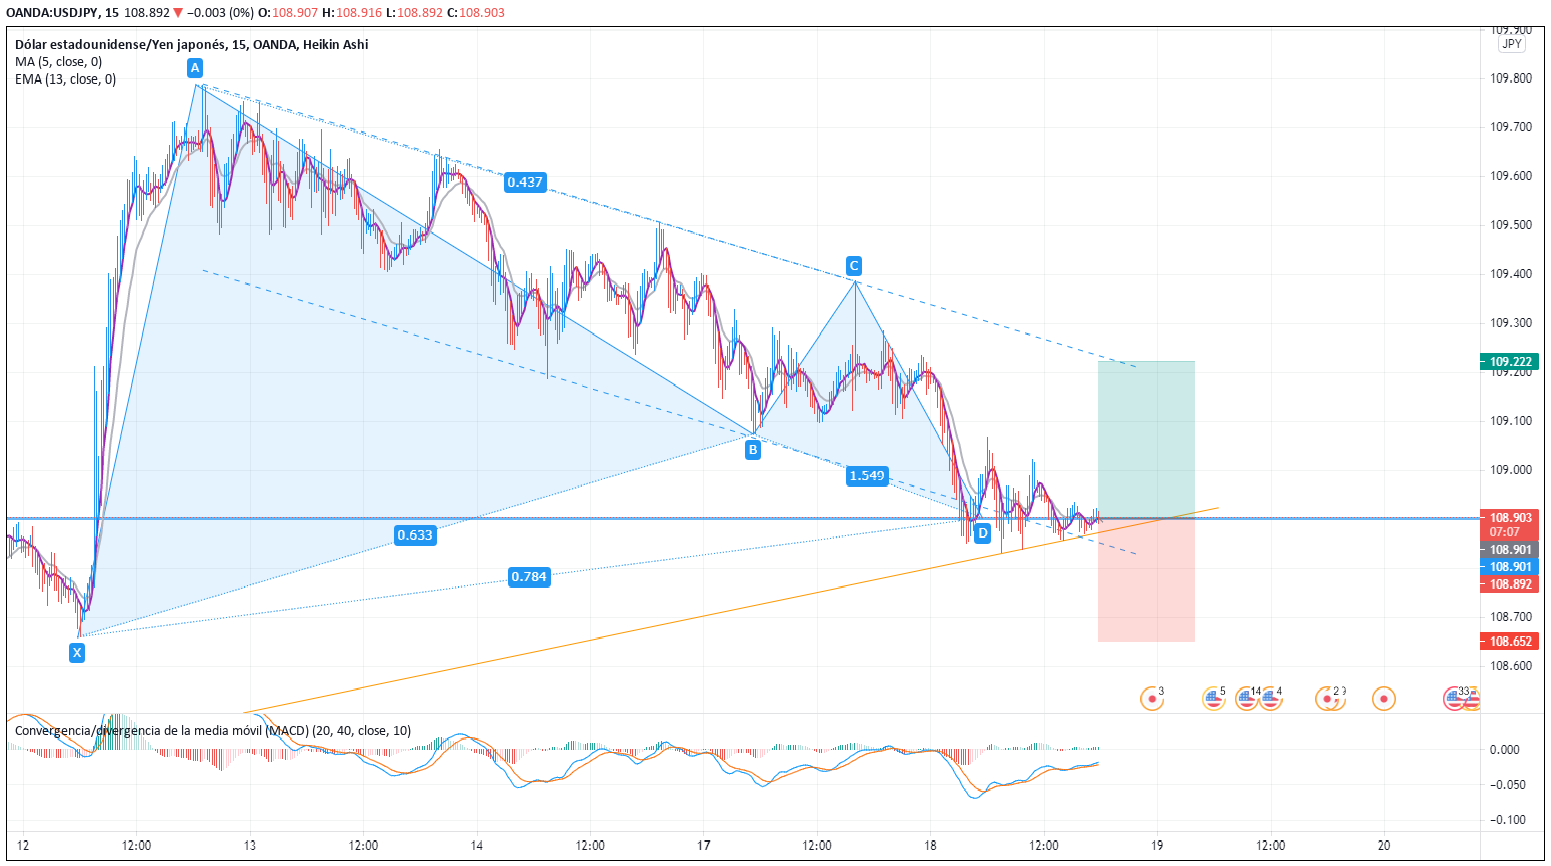The height and width of the screenshot is (866, 1551).
Task: Click the 0.784 retracement ratio label
Action: (x=528, y=577)
